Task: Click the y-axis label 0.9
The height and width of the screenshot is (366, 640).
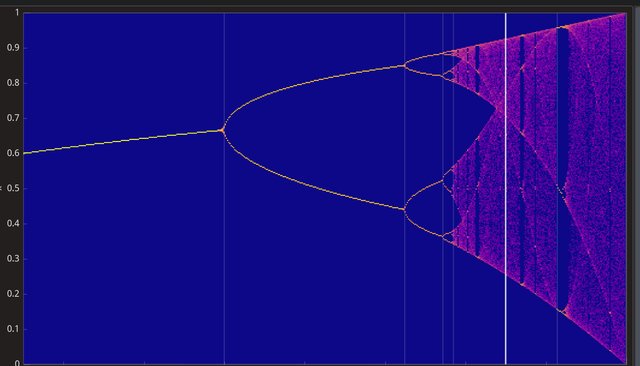Action: tap(13, 48)
